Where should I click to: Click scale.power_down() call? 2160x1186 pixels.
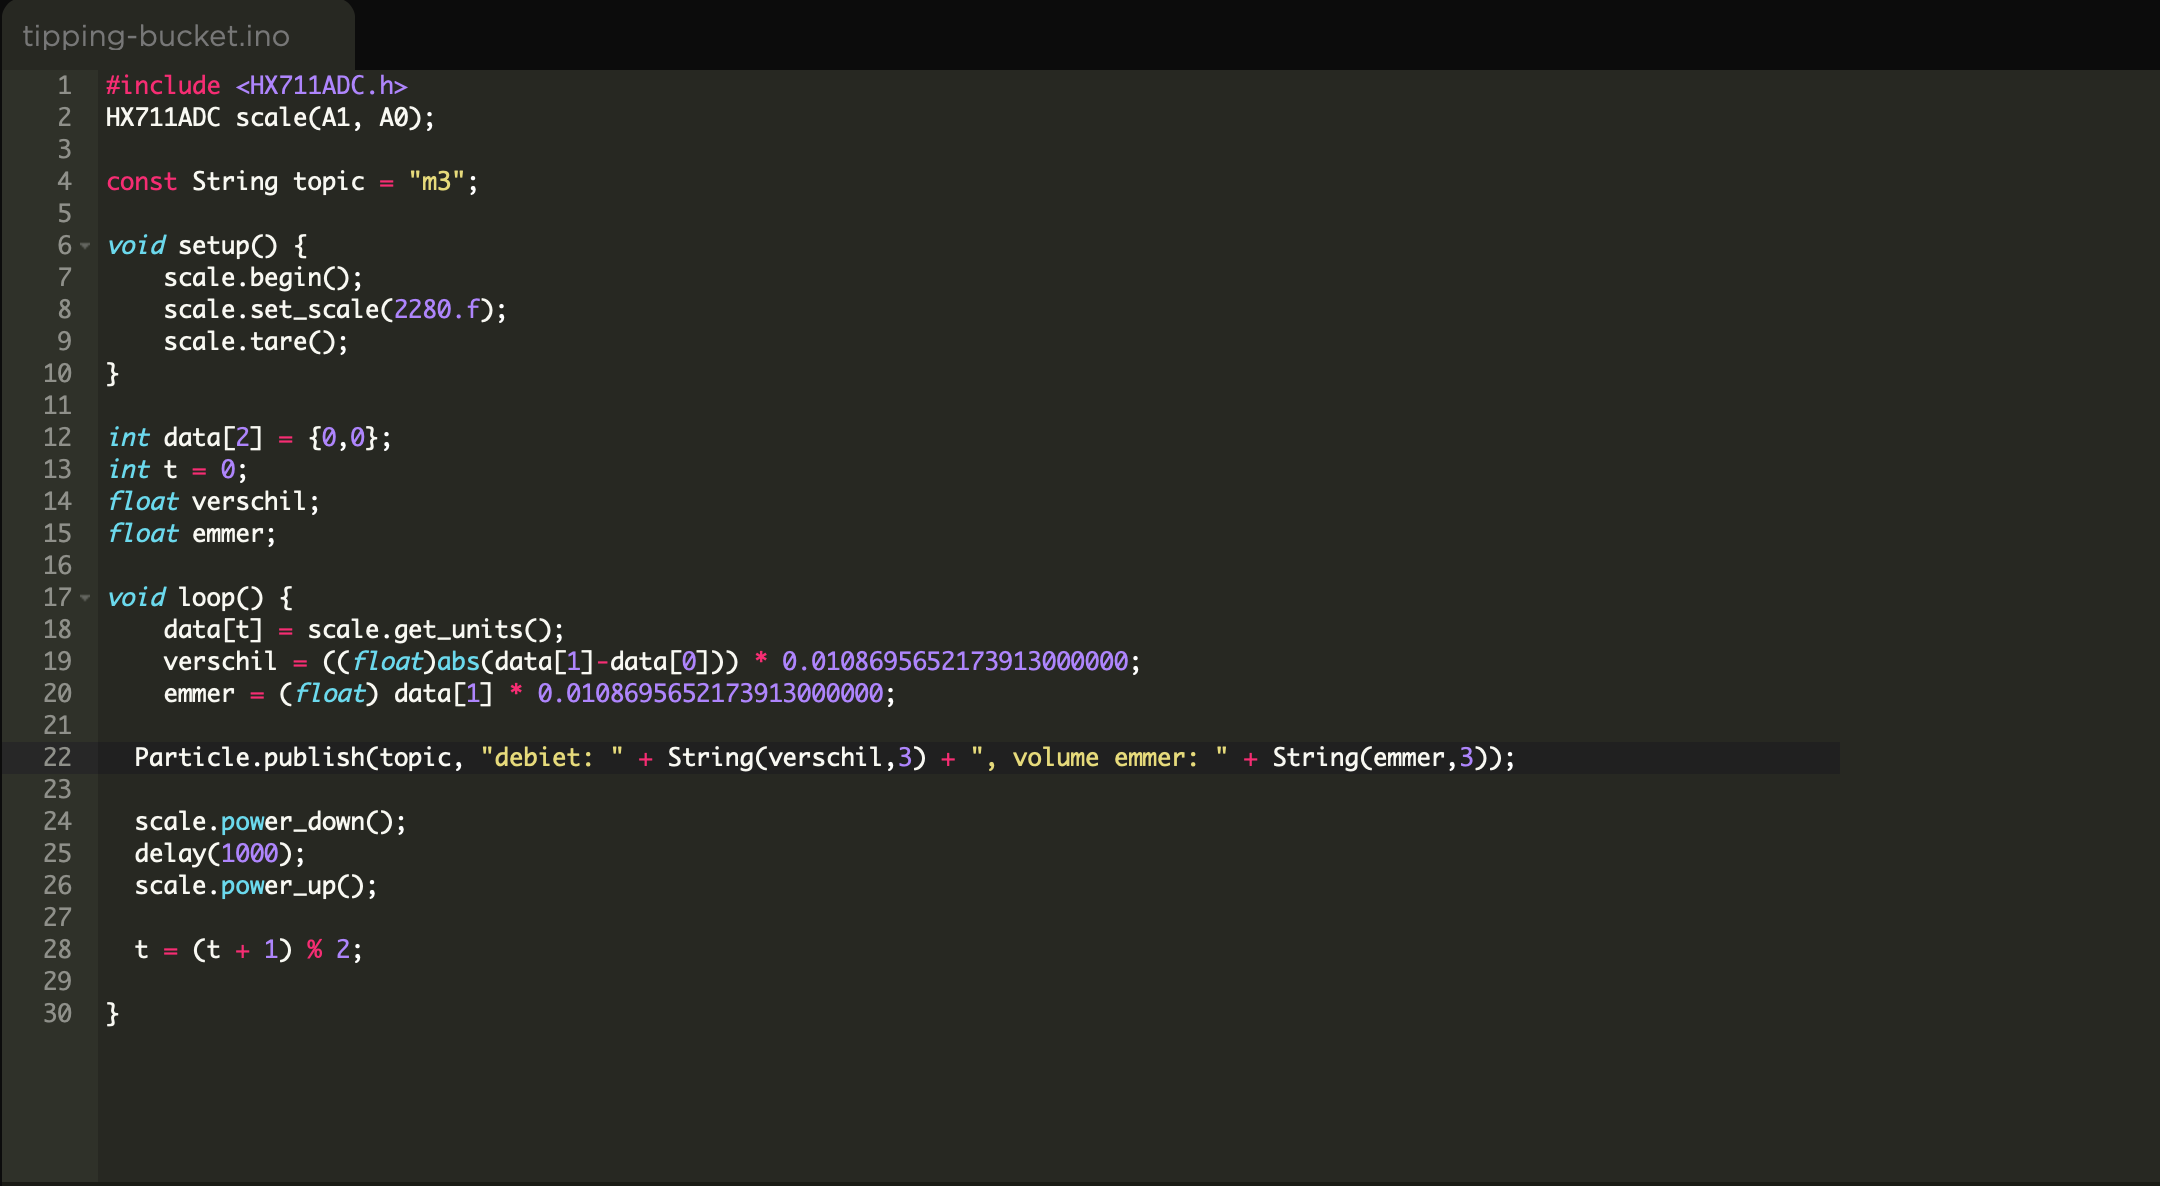pos(270,822)
